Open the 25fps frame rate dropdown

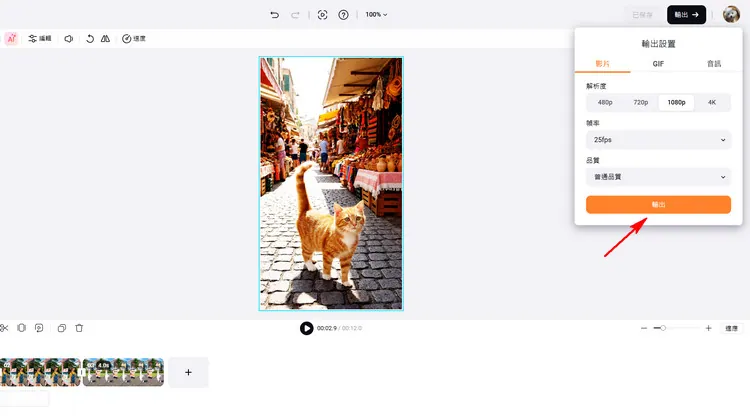point(658,140)
